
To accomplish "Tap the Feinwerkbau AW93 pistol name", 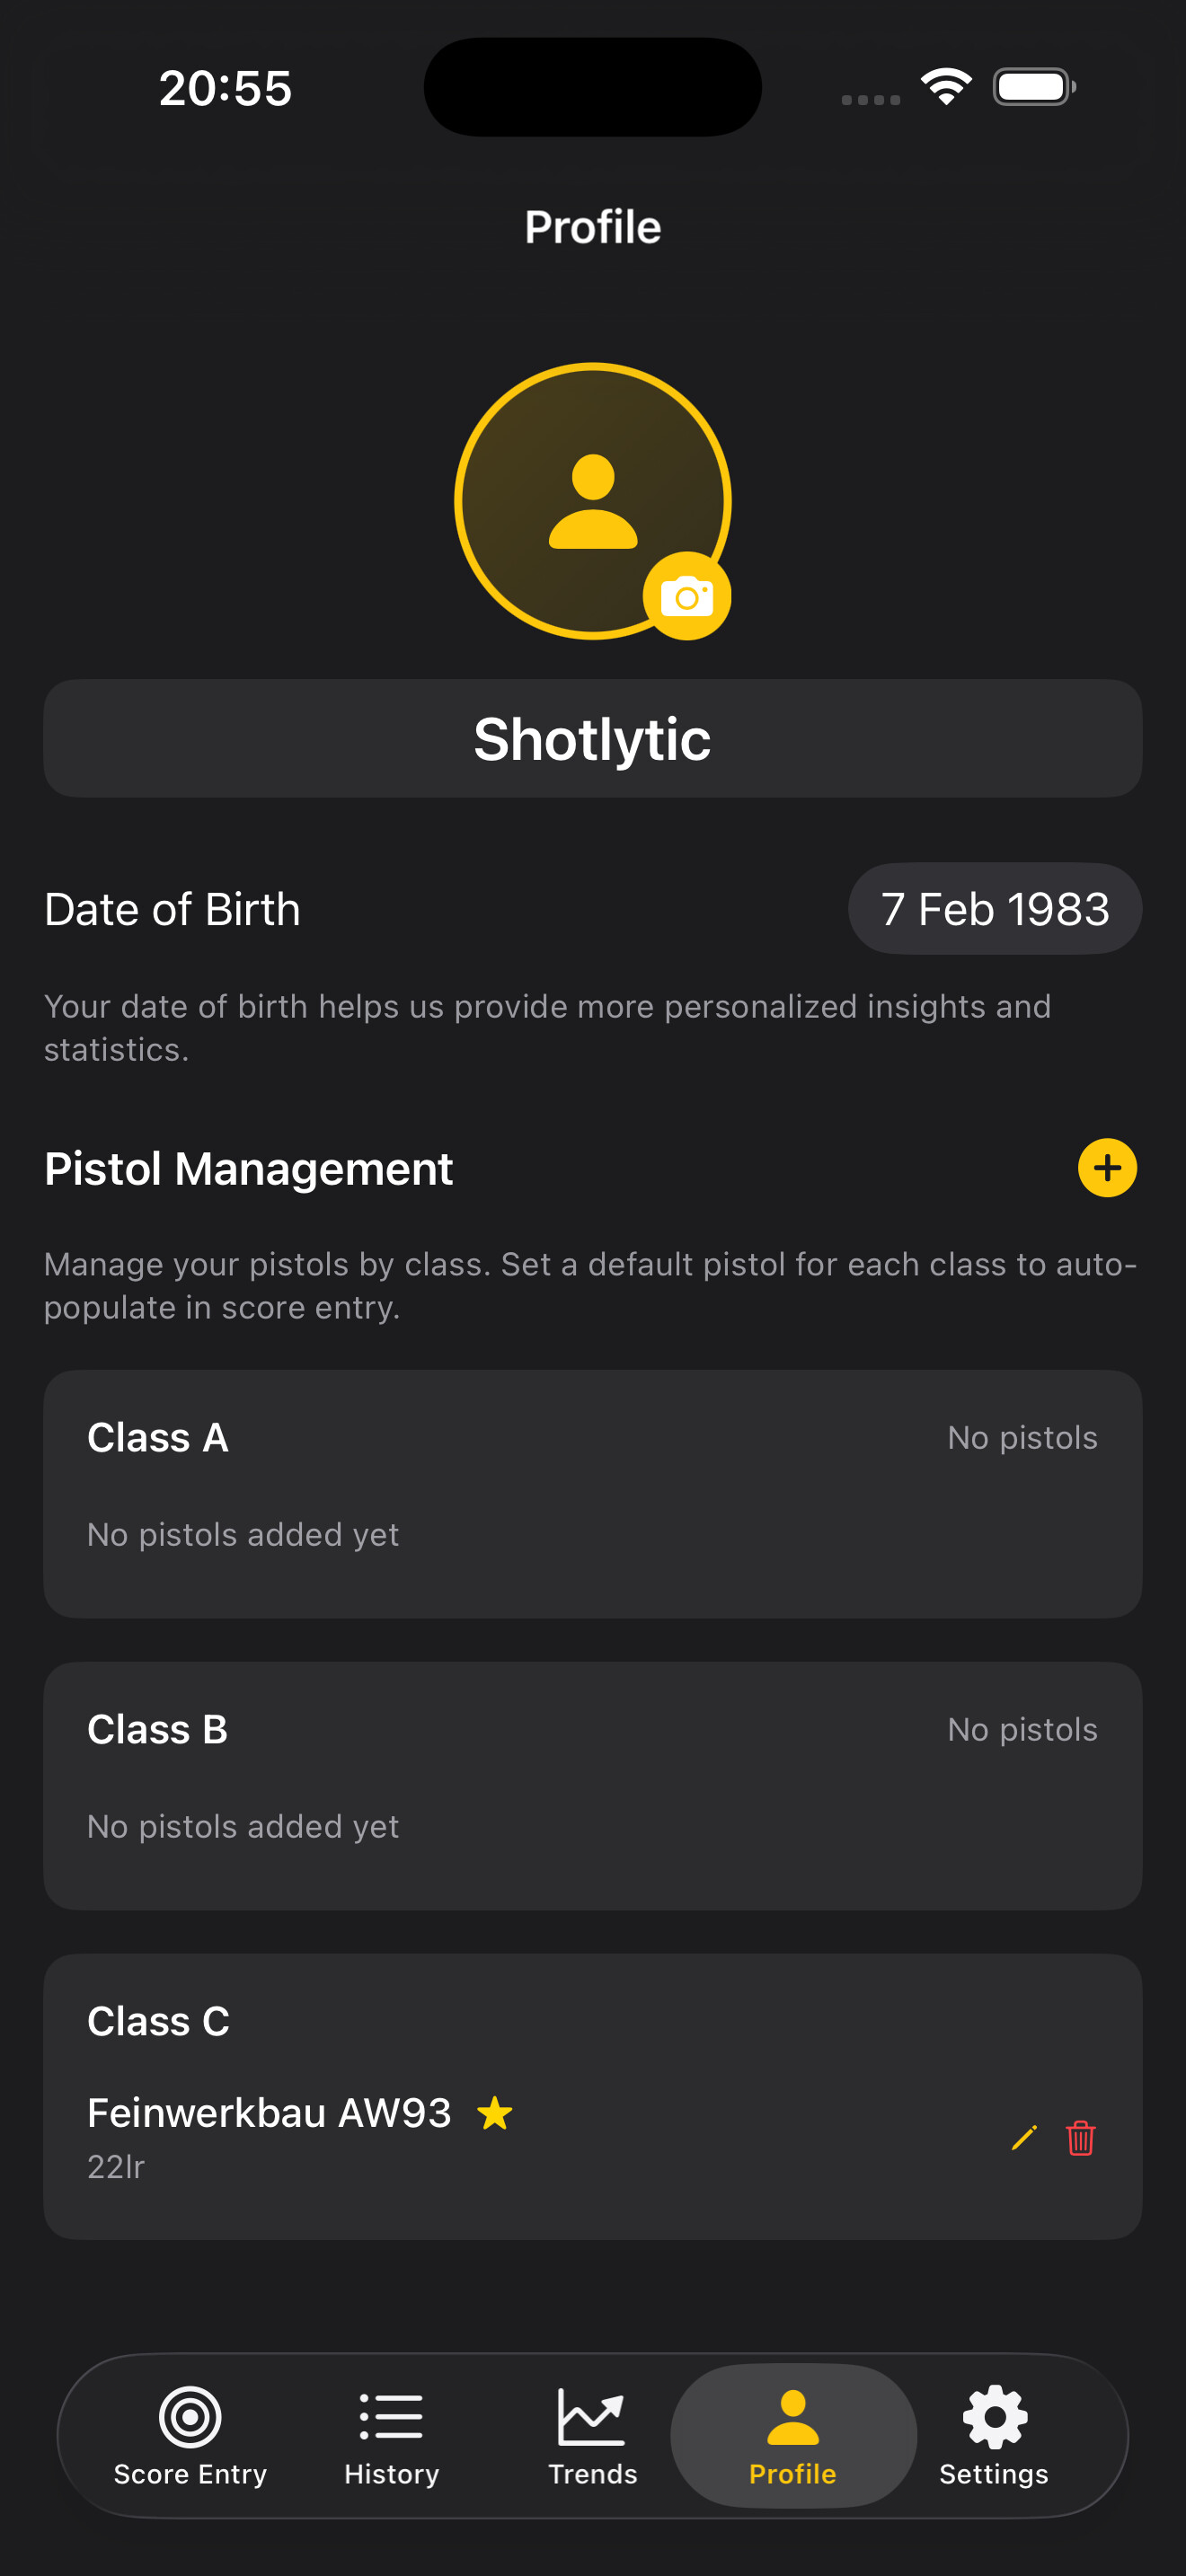I will point(269,2113).
